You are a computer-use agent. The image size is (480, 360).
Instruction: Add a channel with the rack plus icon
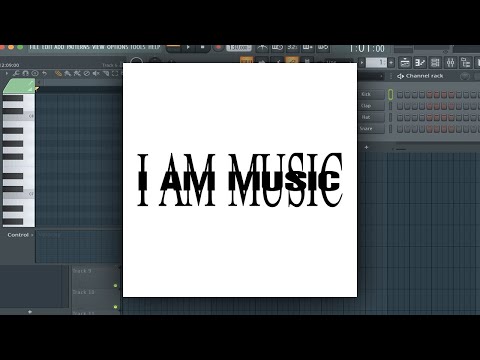click(366, 147)
